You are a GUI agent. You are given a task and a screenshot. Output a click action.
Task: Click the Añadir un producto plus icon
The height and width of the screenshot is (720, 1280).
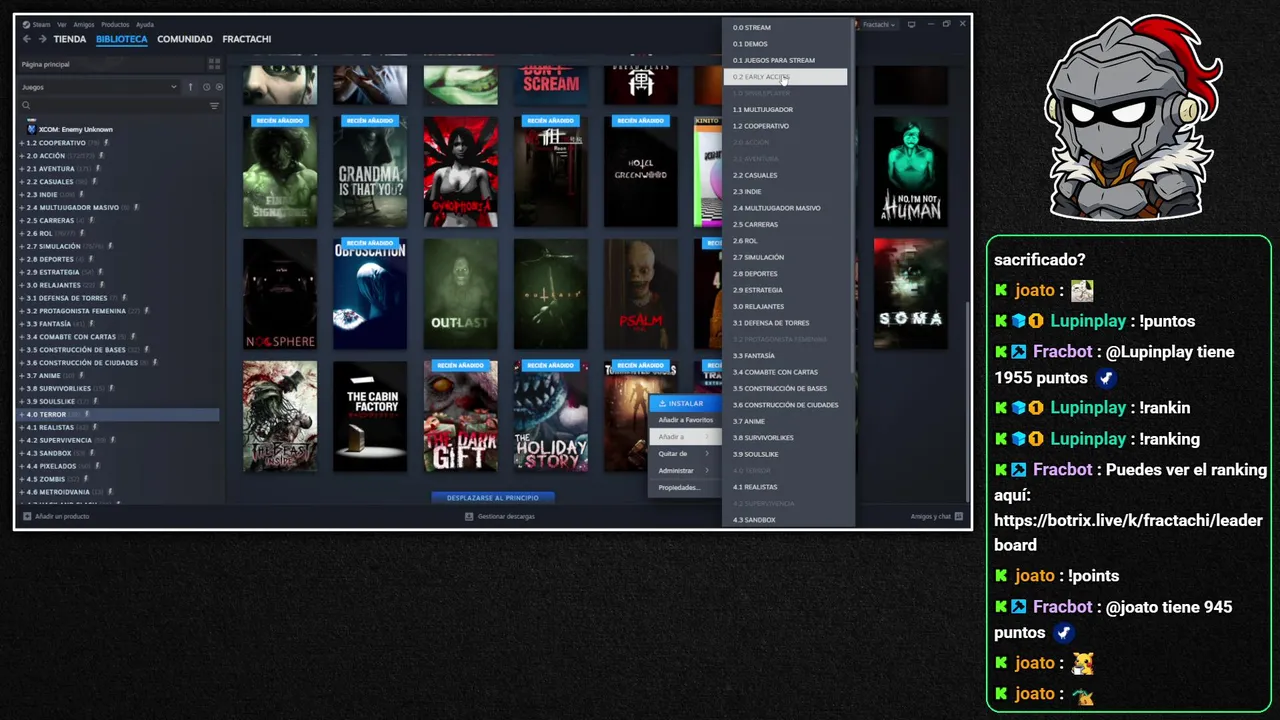[x=27, y=516]
